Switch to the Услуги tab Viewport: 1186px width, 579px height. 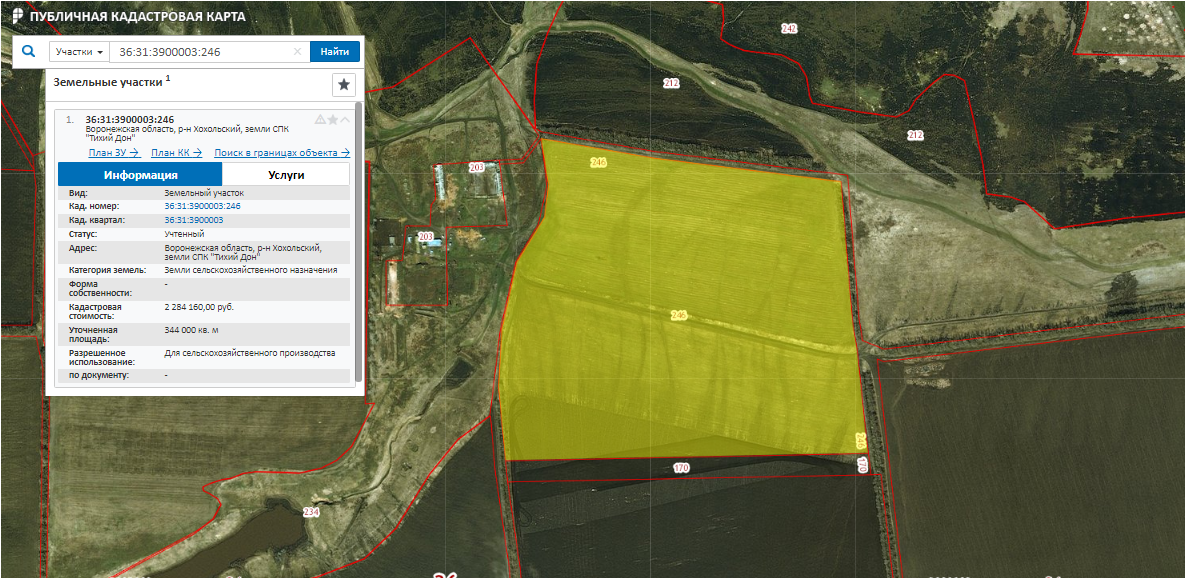[x=286, y=175]
